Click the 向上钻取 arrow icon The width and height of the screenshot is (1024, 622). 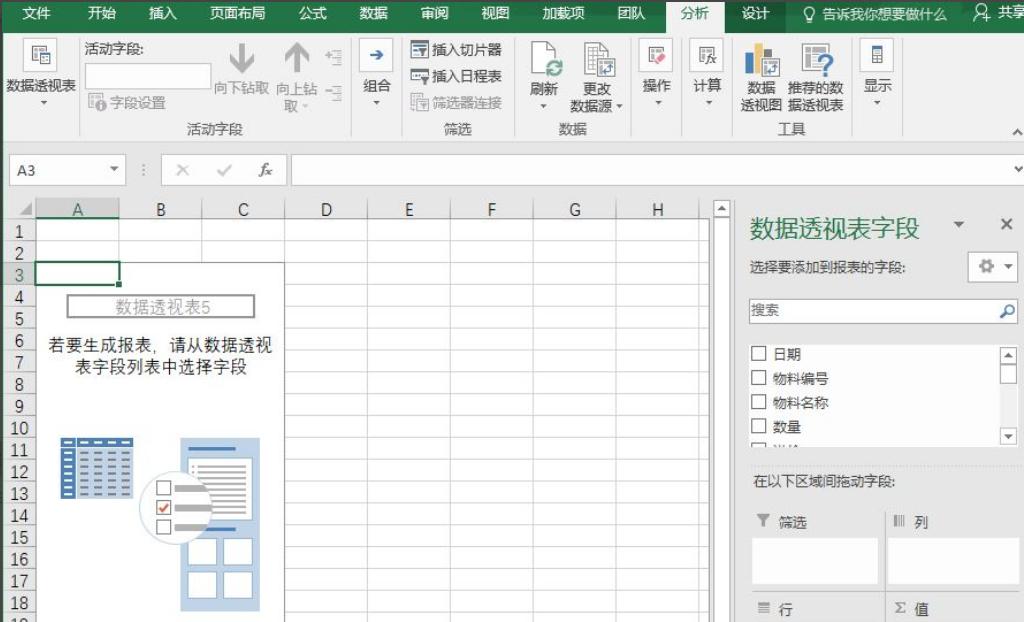tap(296, 59)
